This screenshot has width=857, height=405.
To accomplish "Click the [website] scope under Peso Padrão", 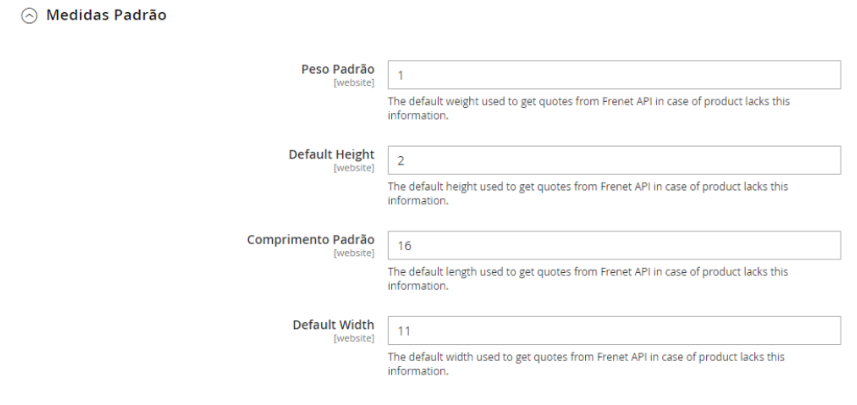I will (x=354, y=82).
